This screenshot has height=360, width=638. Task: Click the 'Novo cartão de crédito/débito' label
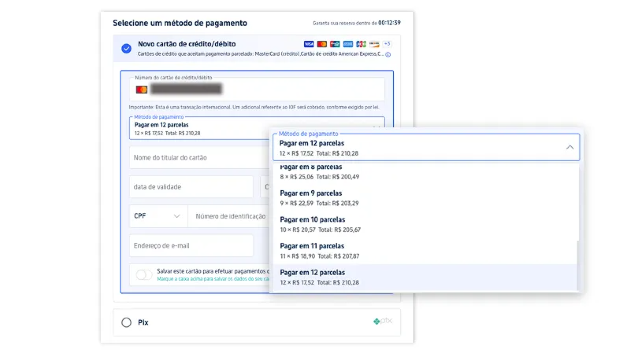187,44
